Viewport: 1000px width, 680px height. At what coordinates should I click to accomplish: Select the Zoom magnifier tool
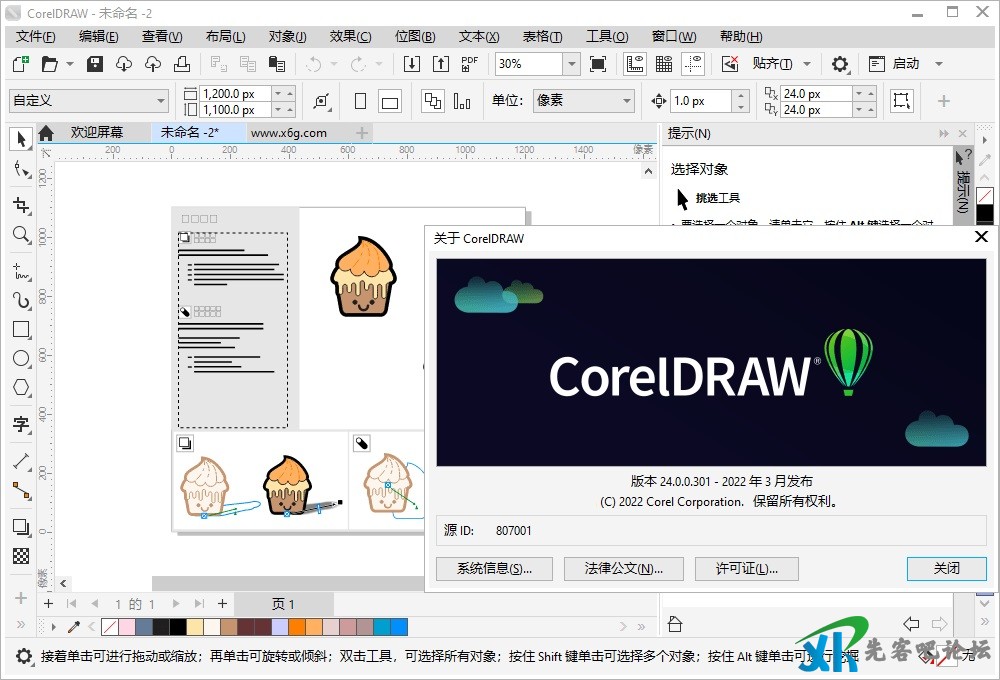(20, 235)
